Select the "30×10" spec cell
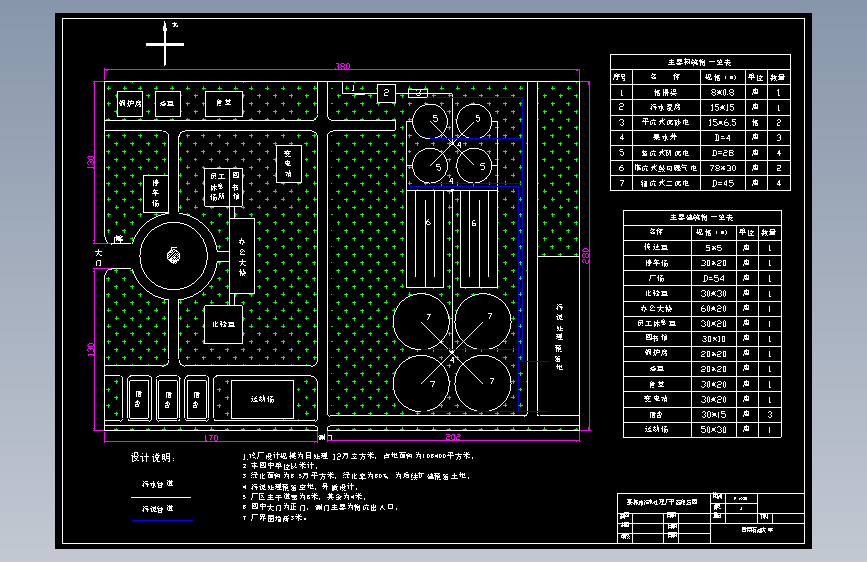This screenshot has height=562, width=867. coord(713,339)
